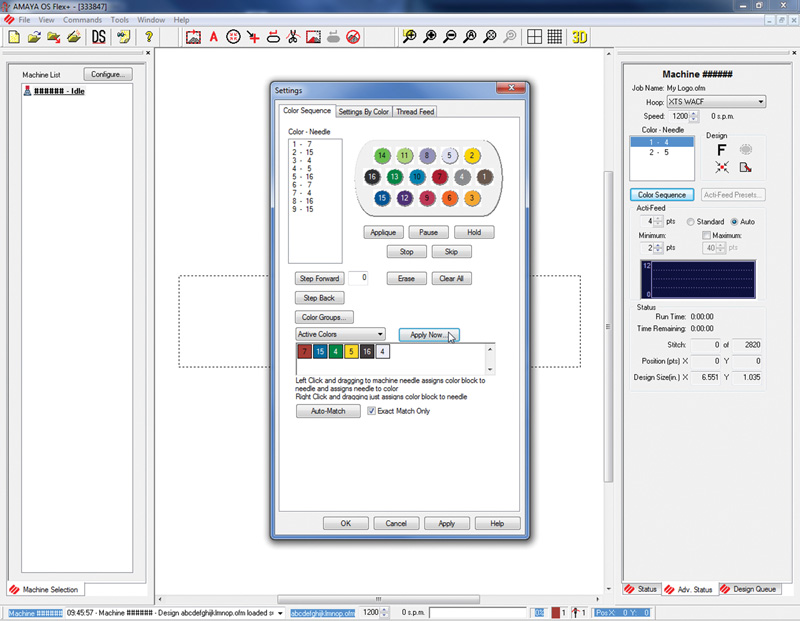Select the orange needle 6 circle
This screenshot has width=800, height=621.
pyautogui.click(x=449, y=198)
